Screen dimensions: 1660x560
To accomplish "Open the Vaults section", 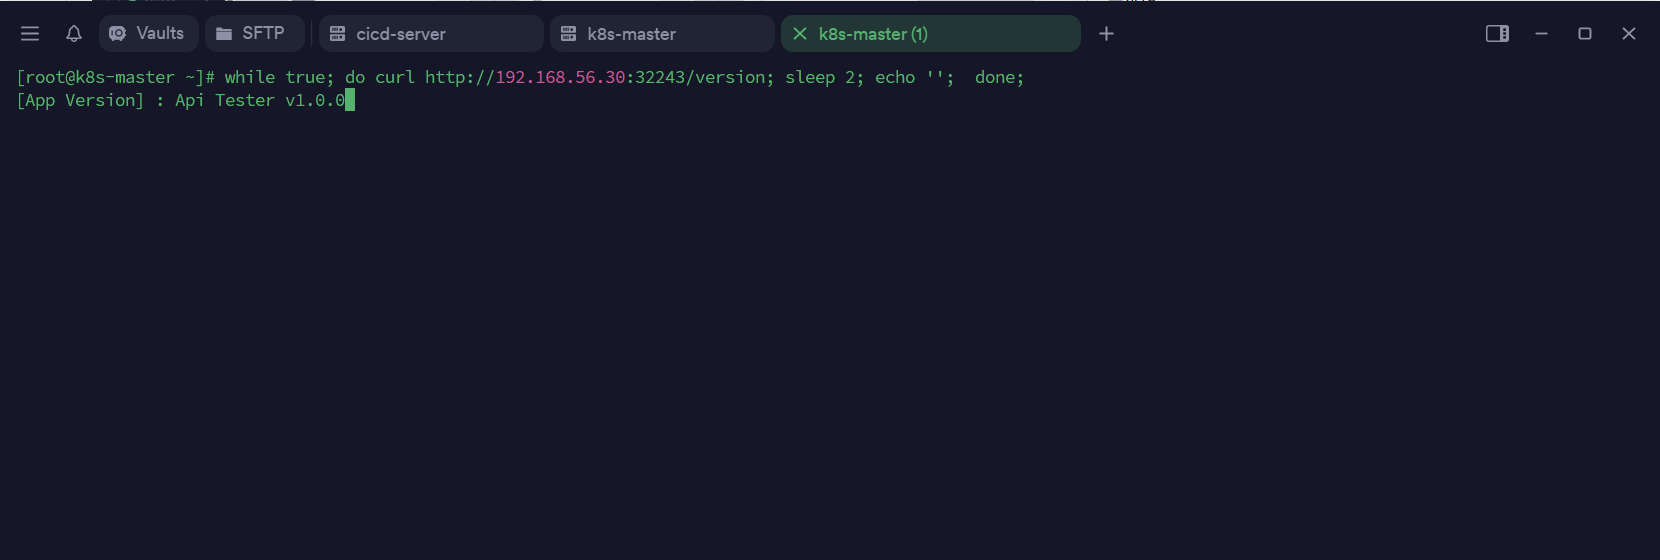I will click(x=148, y=34).
